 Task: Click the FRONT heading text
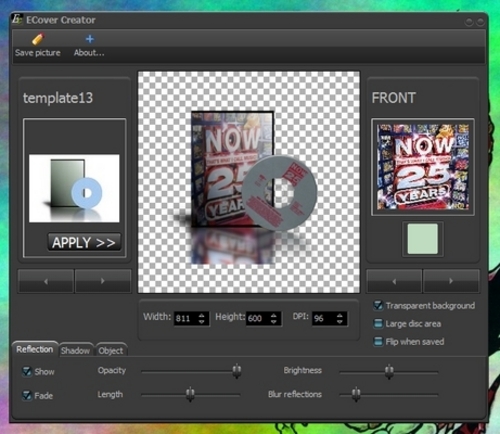[x=394, y=98]
